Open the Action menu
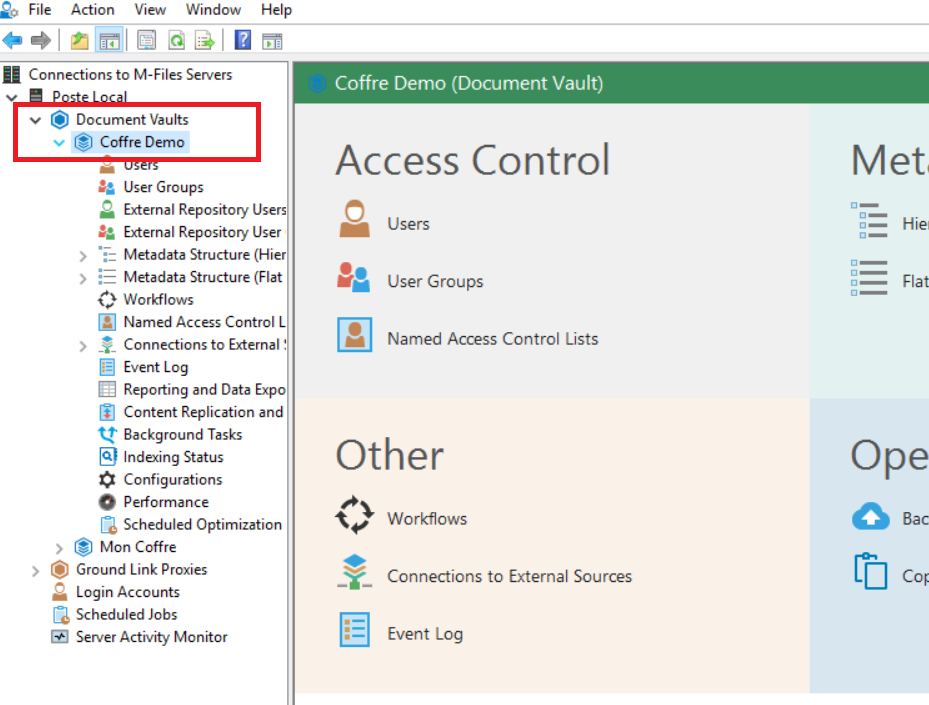This screenshot has height=705, width=929. 92,10
